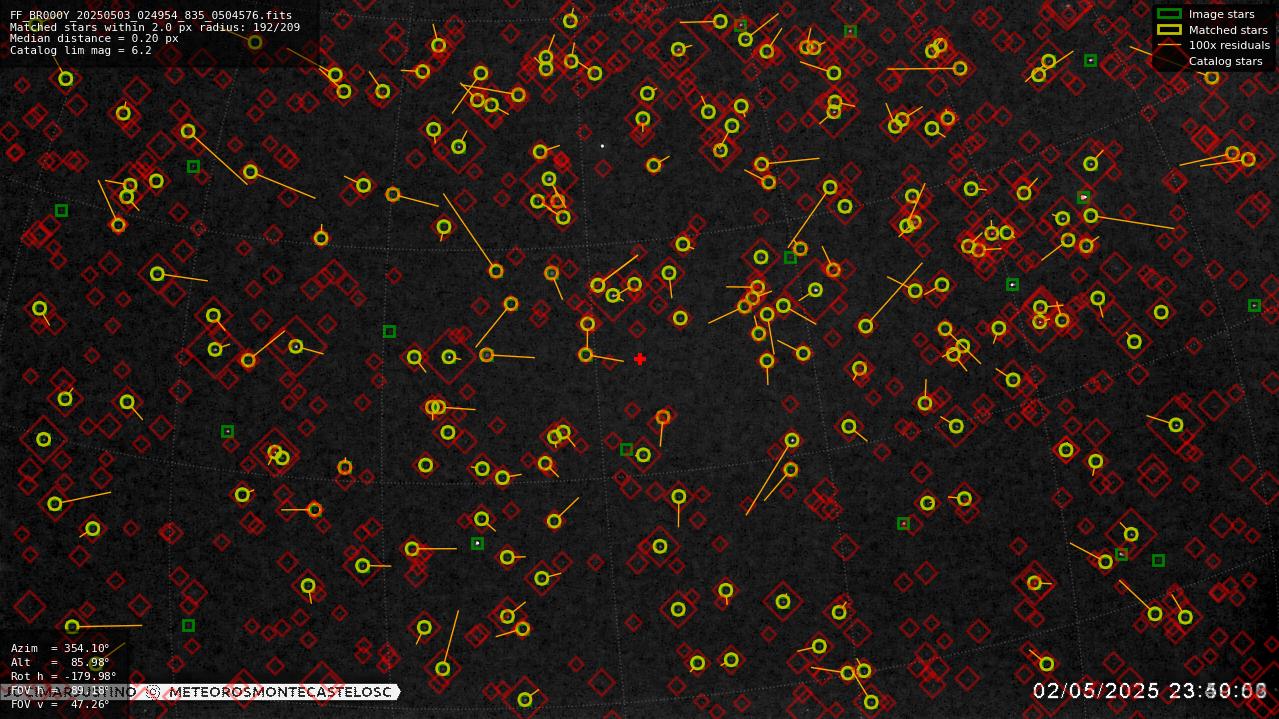Click the FITS filename FF_BR000Y_20250503_024954_835_0504576.fits
The width and height of the screenshot is (1279, 719).
click(151, 16)
